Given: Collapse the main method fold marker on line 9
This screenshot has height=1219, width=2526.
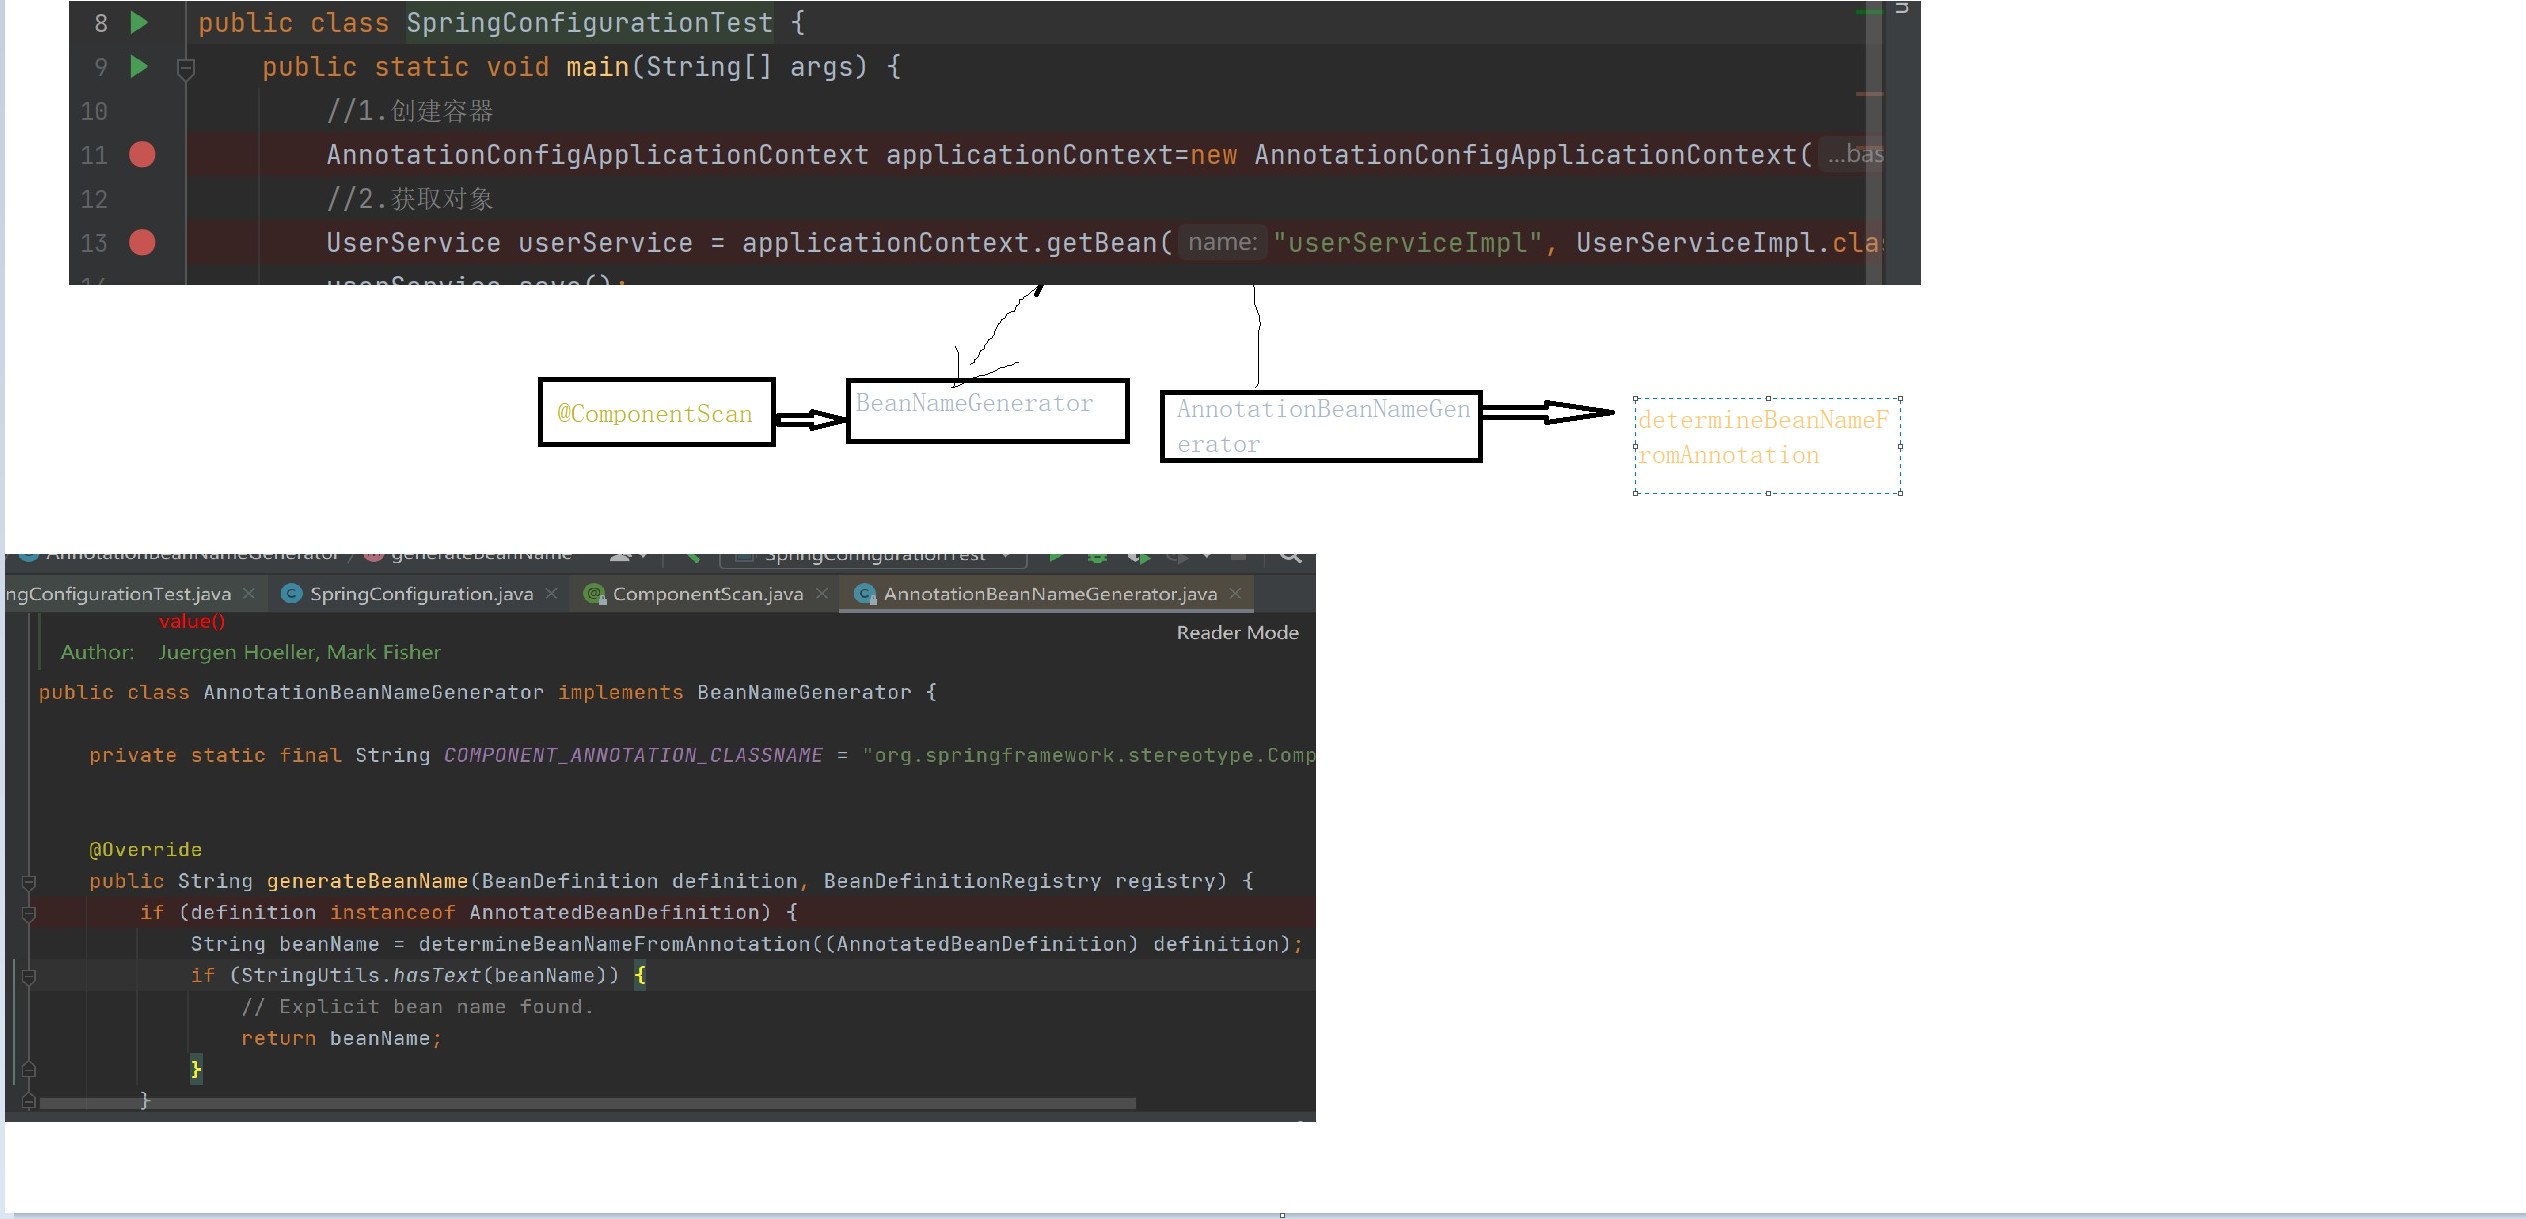Looking at the screenshot, I should (x=185, y=68).
